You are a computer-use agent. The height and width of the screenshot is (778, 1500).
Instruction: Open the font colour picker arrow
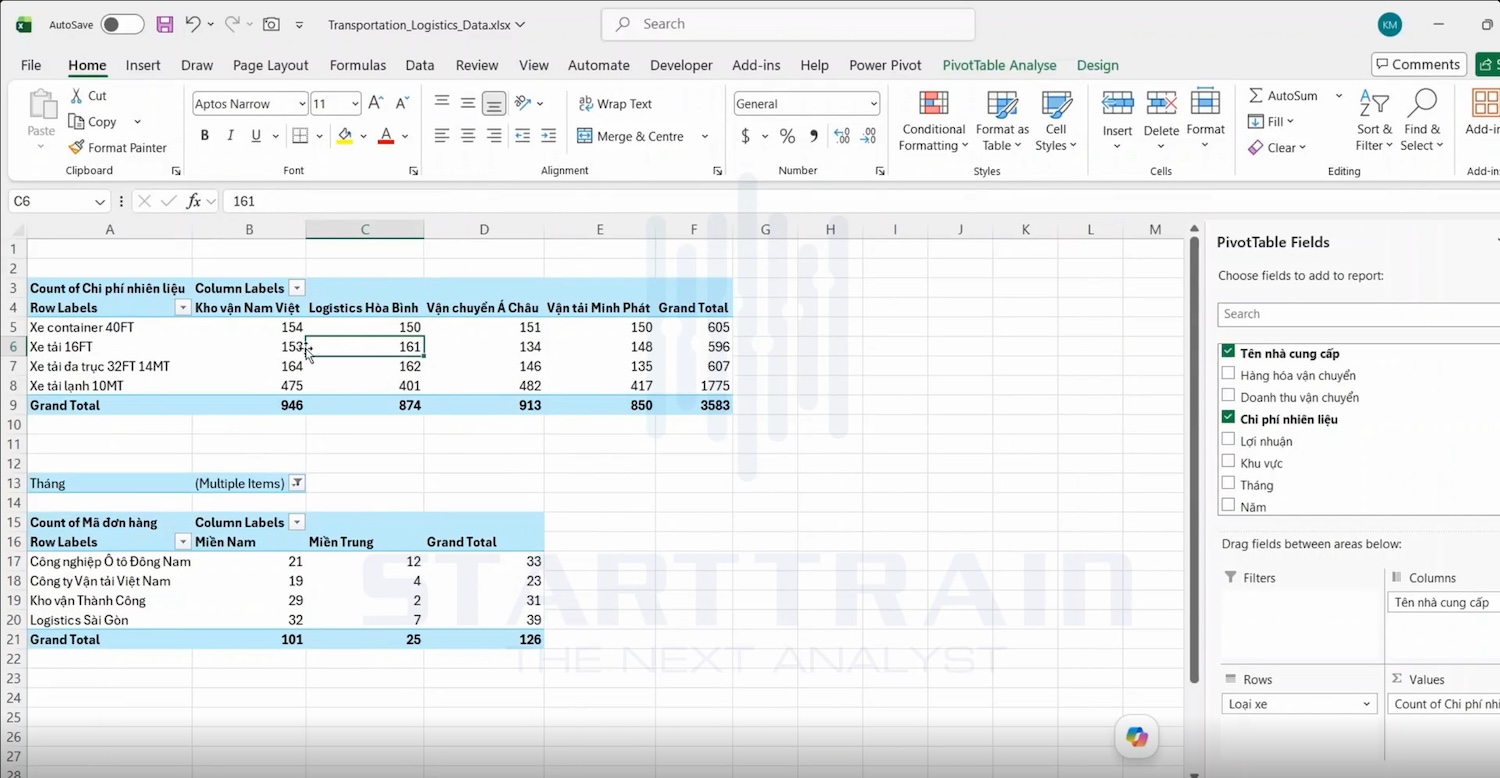point(405,136)
